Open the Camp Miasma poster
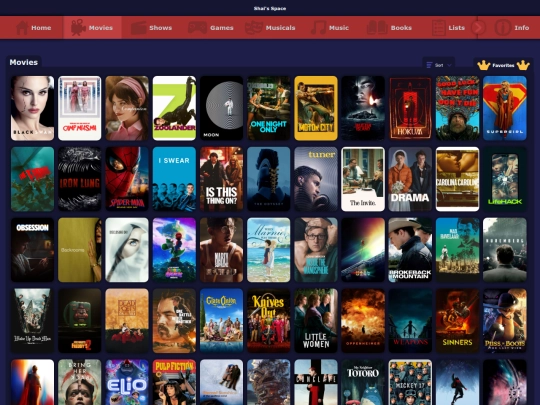This screenshot has height=405, width=540. tap(80, 108)
